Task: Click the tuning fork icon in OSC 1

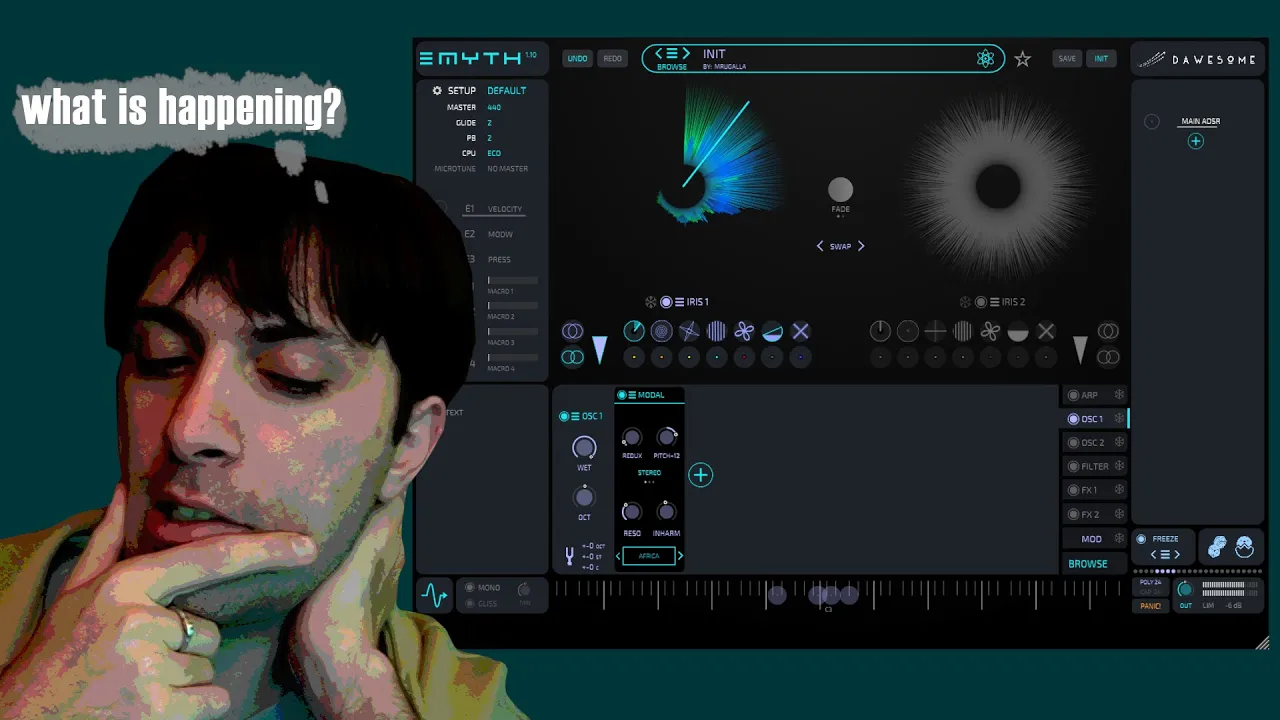Action: (x=570, y=556)
